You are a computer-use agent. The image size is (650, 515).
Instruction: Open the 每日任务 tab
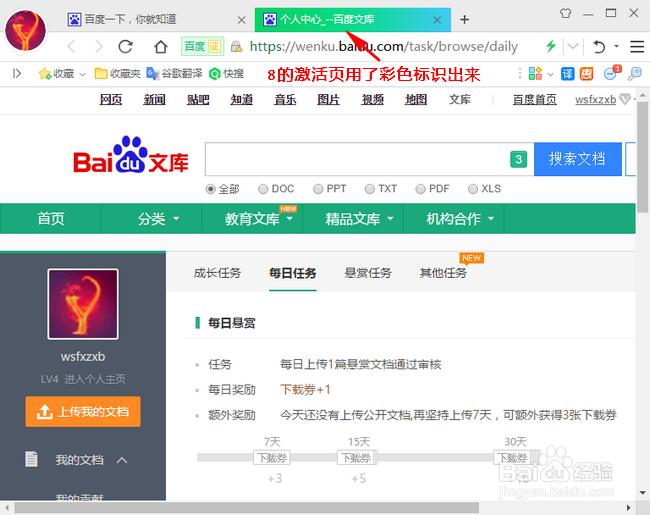click(x=293, y=273)
